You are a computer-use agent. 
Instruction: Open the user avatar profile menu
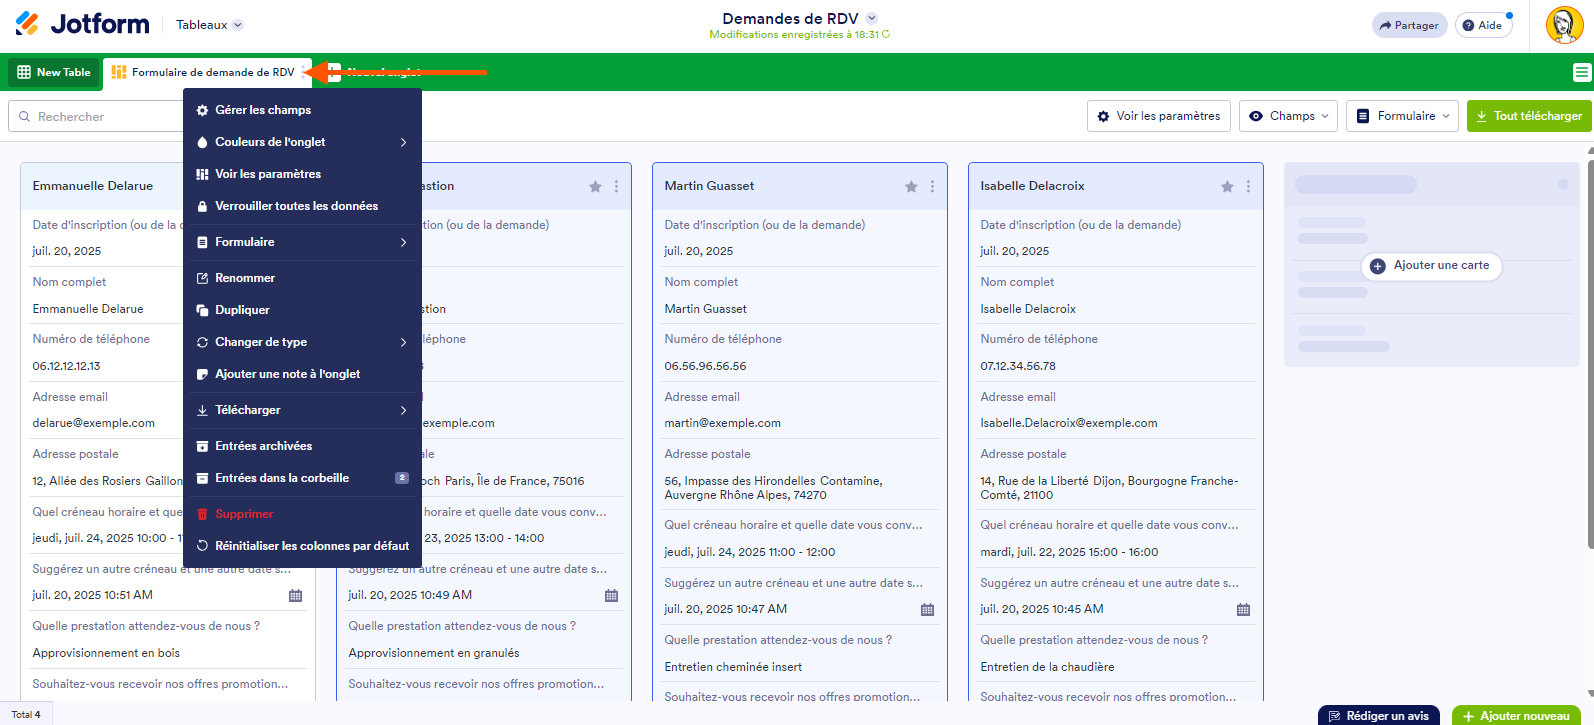point(1564,25)
